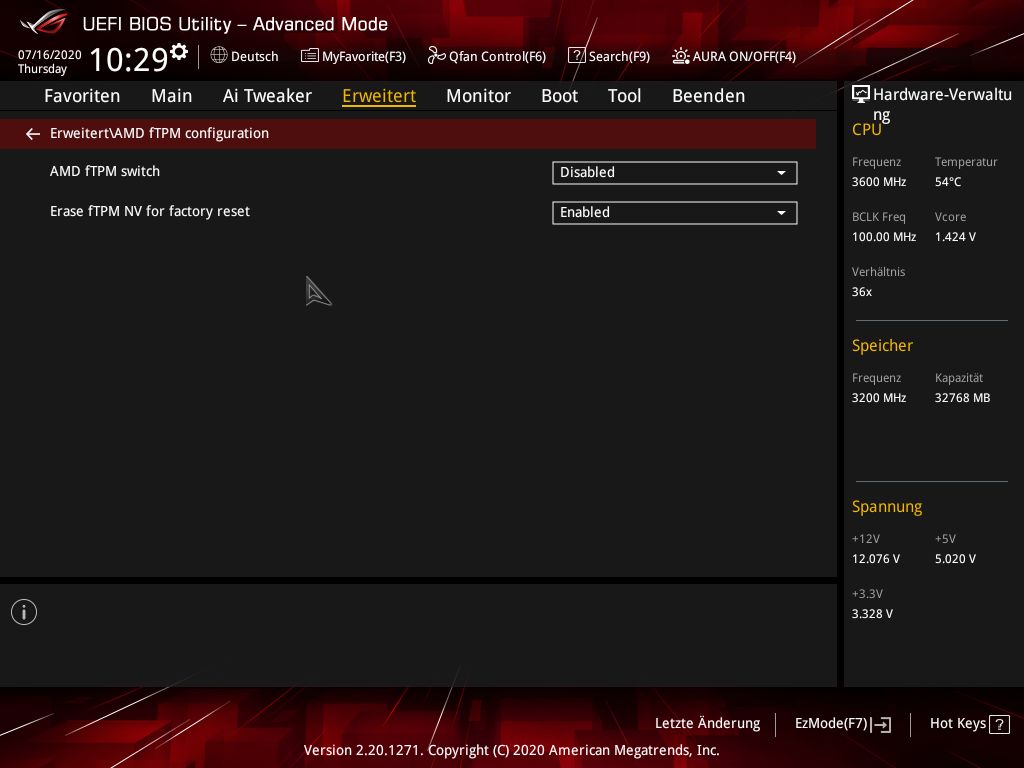
Task: Click the settings gear next to the clock
Action: pos(179,52)
